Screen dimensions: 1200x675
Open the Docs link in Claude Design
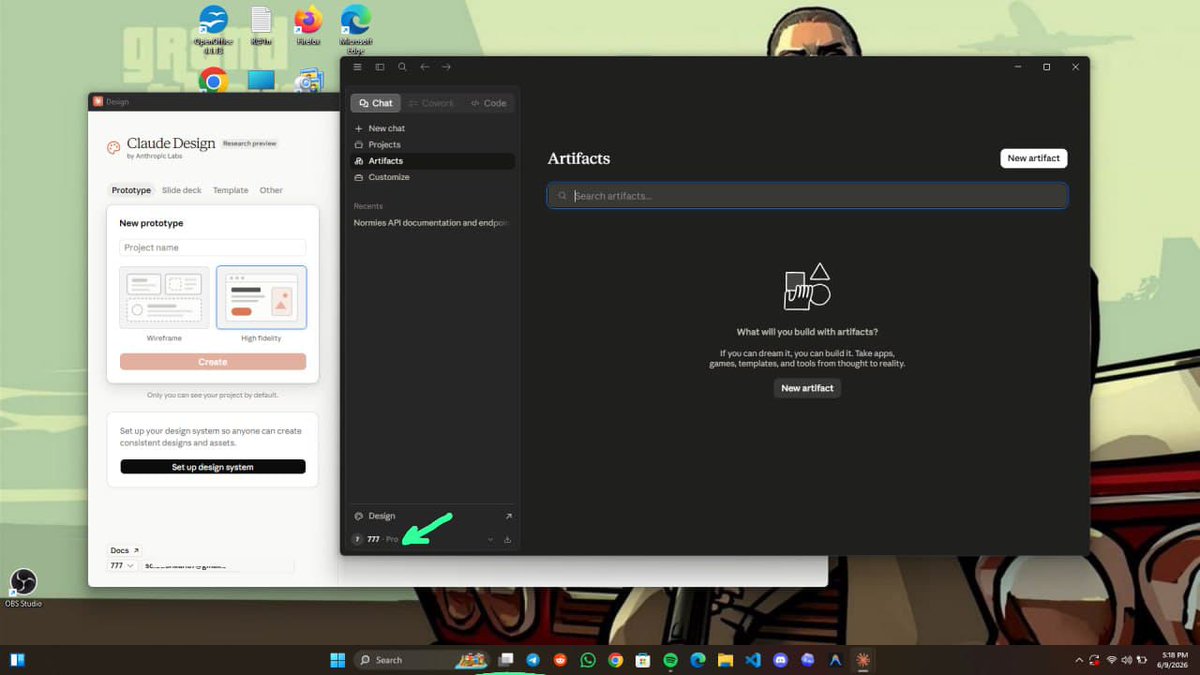(124, 551)
